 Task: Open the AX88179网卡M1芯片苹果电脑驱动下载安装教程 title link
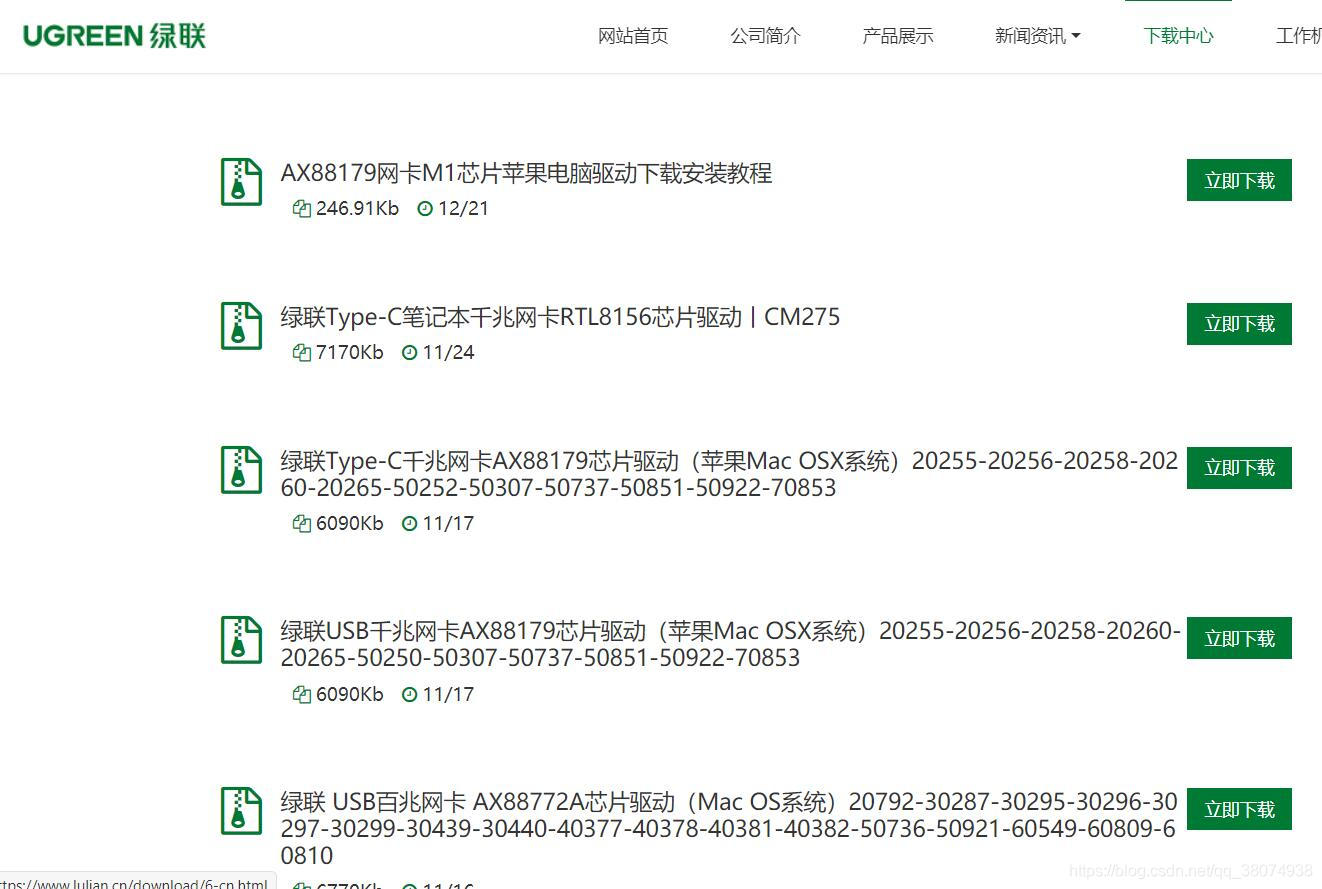click(526, 173)
